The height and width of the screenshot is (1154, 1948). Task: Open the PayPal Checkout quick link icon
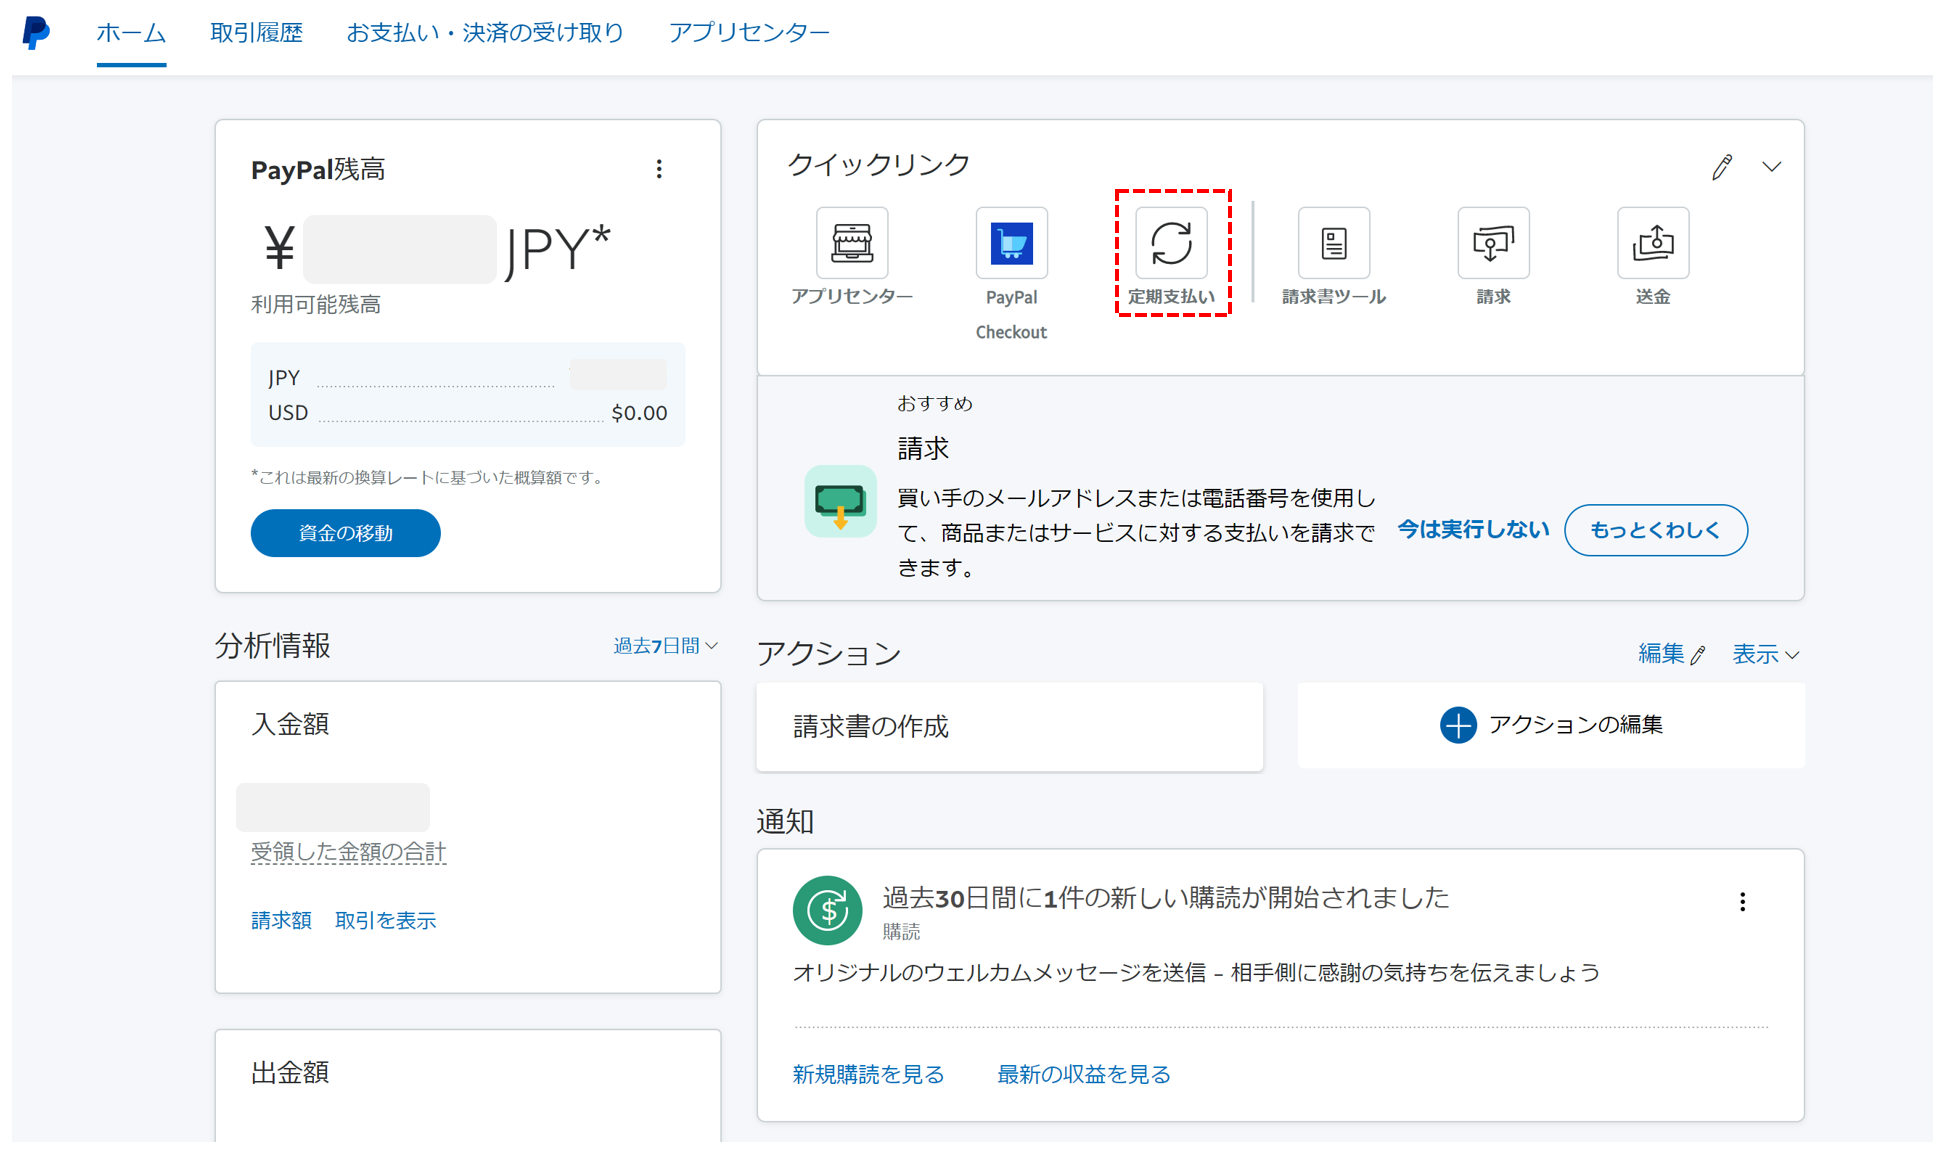tap(1012, 243)
